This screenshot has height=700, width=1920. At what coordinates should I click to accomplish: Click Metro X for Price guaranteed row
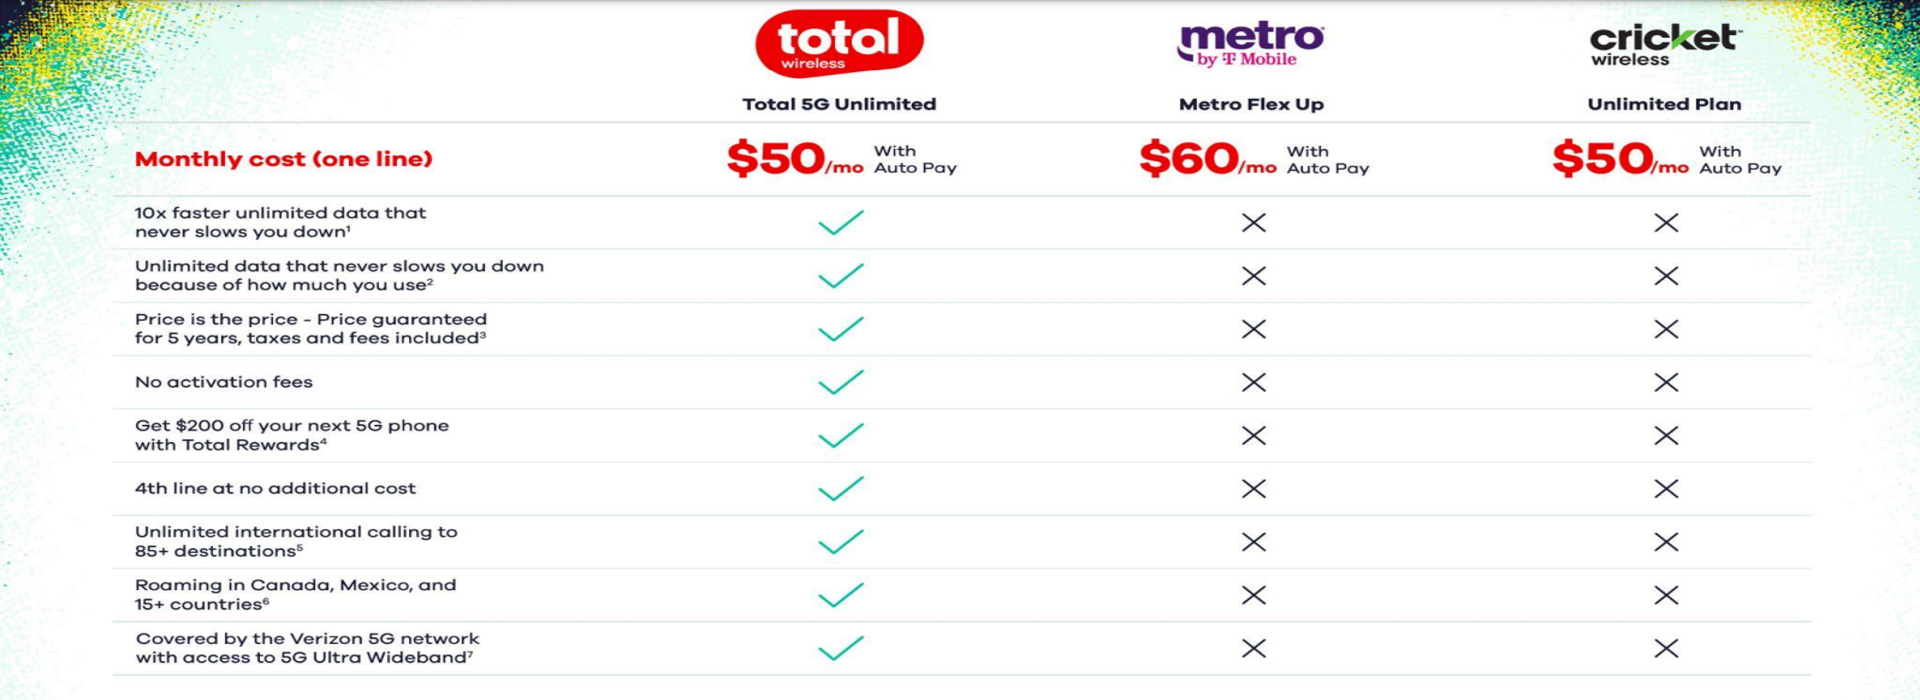click(x=1253, y=329)
